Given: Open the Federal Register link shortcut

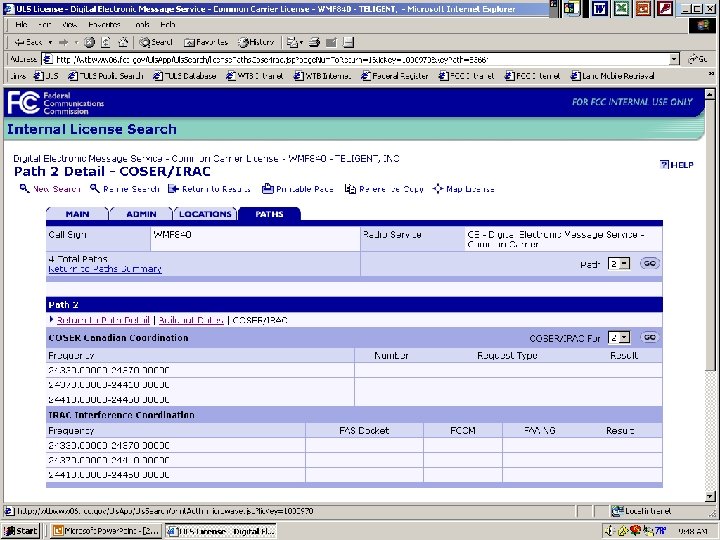Looking at the screenshot, I should [395, 76].
